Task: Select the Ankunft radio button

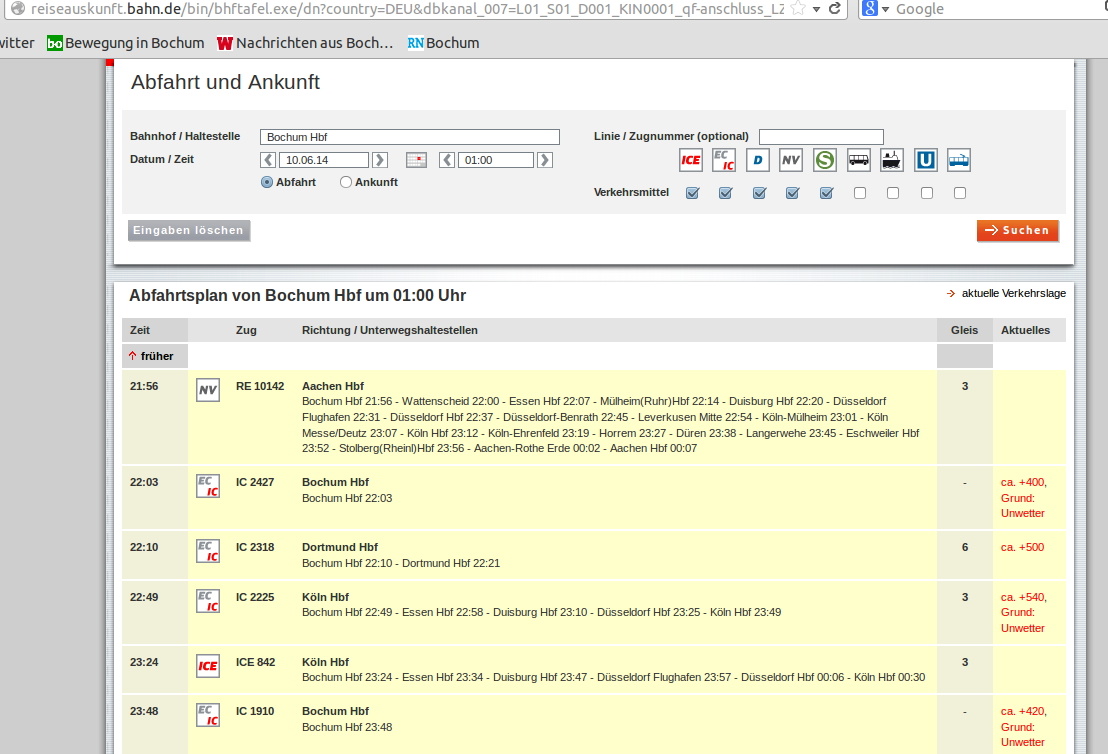Action: 346,182
